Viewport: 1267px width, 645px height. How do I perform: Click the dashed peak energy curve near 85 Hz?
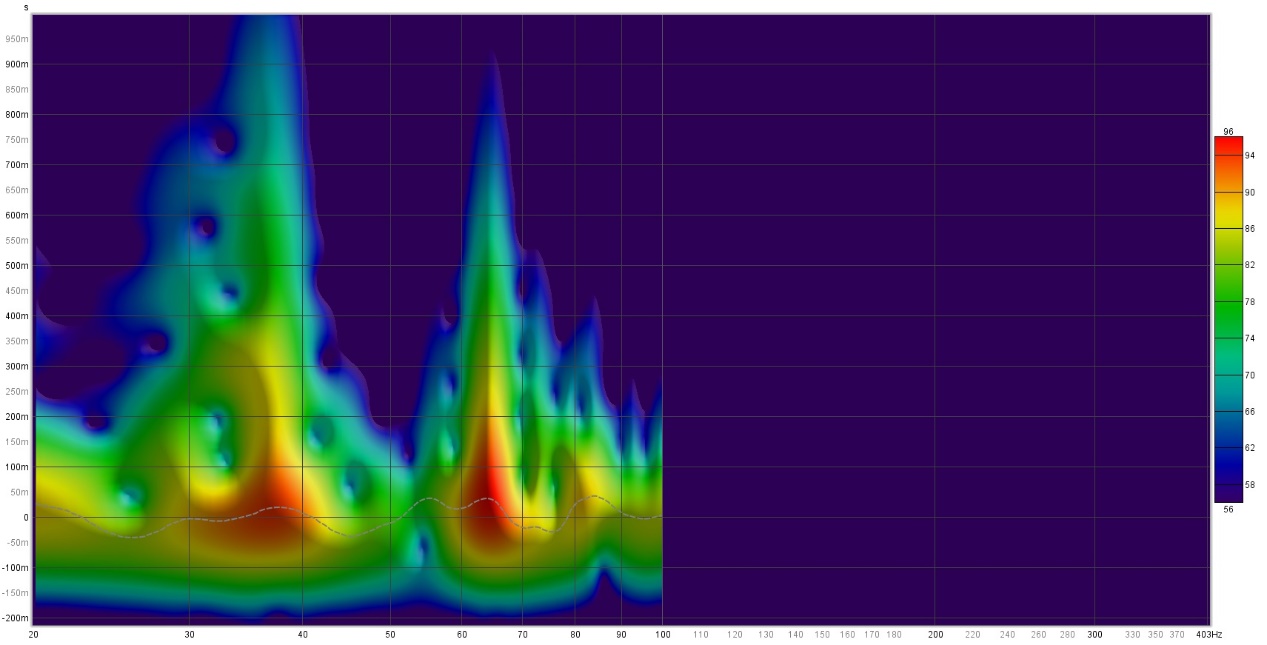click(595, 496)
